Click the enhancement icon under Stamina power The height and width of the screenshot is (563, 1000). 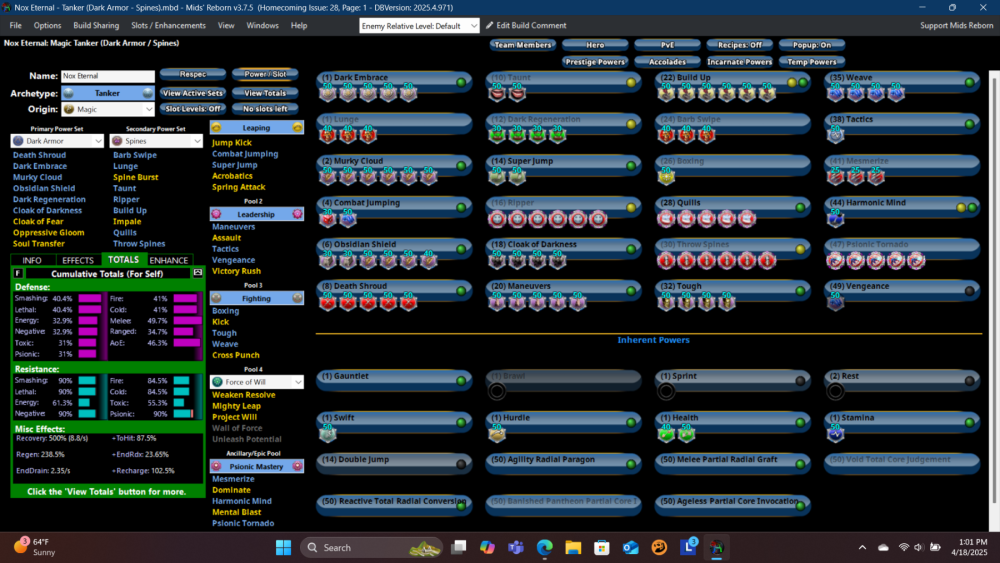click(x=836, y=432)
